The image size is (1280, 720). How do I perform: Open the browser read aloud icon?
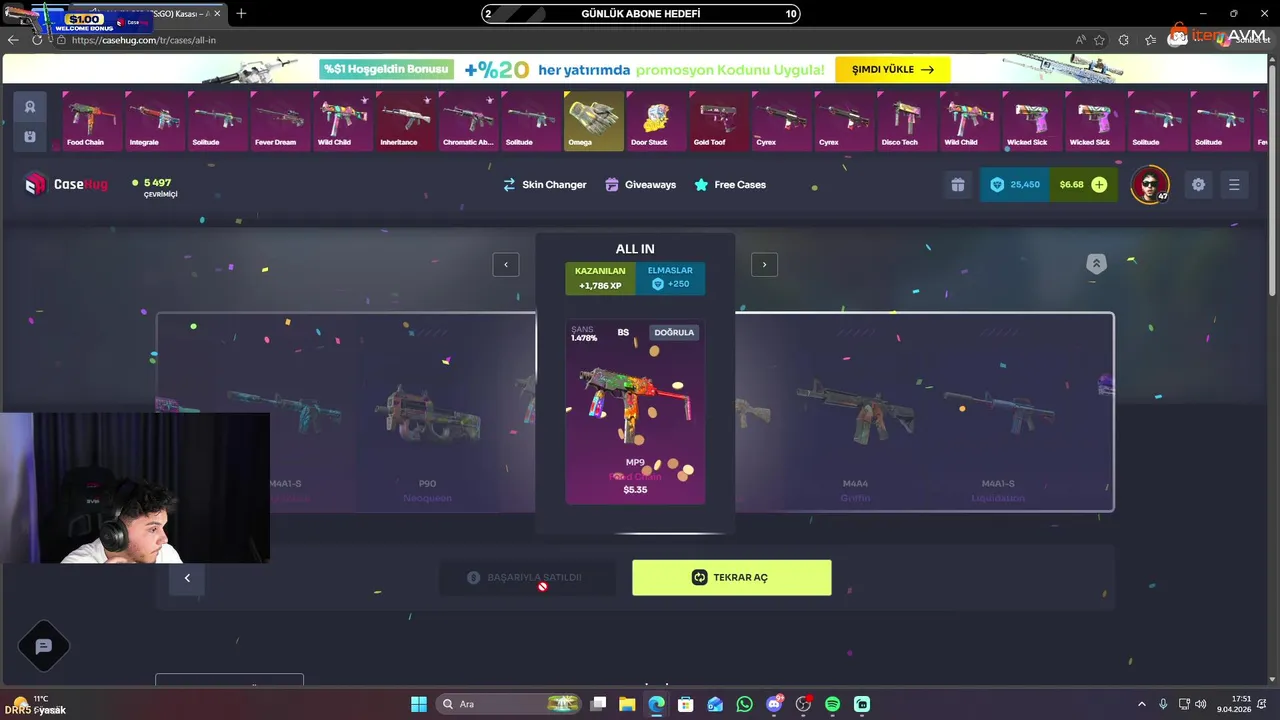pos(1081,40)
